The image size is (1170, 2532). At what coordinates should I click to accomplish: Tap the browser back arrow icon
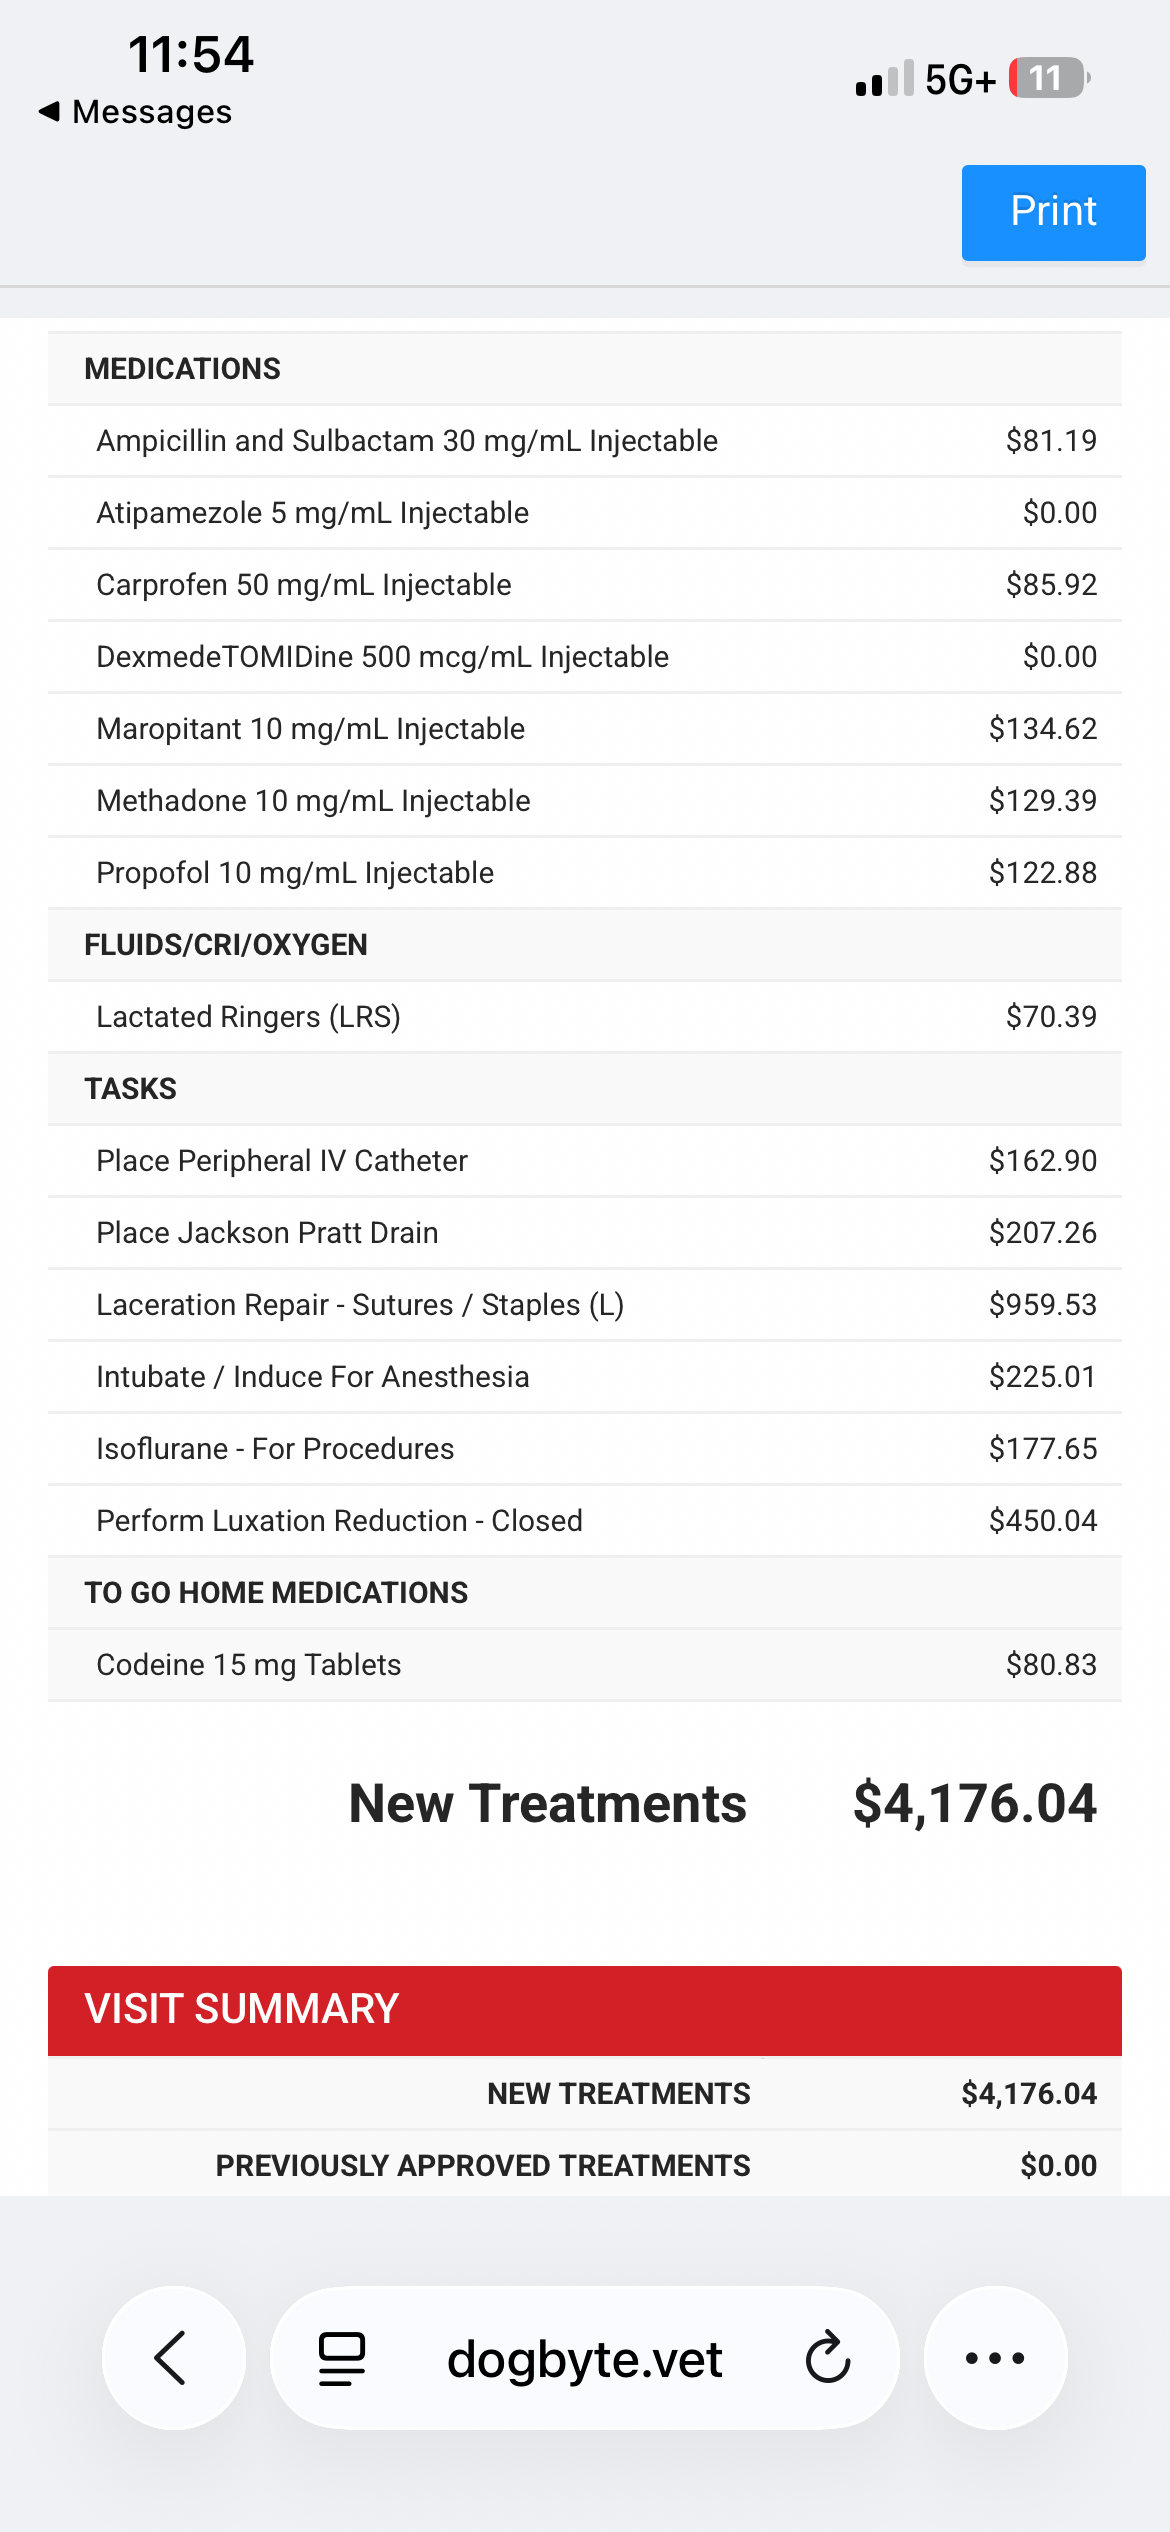172,2357
